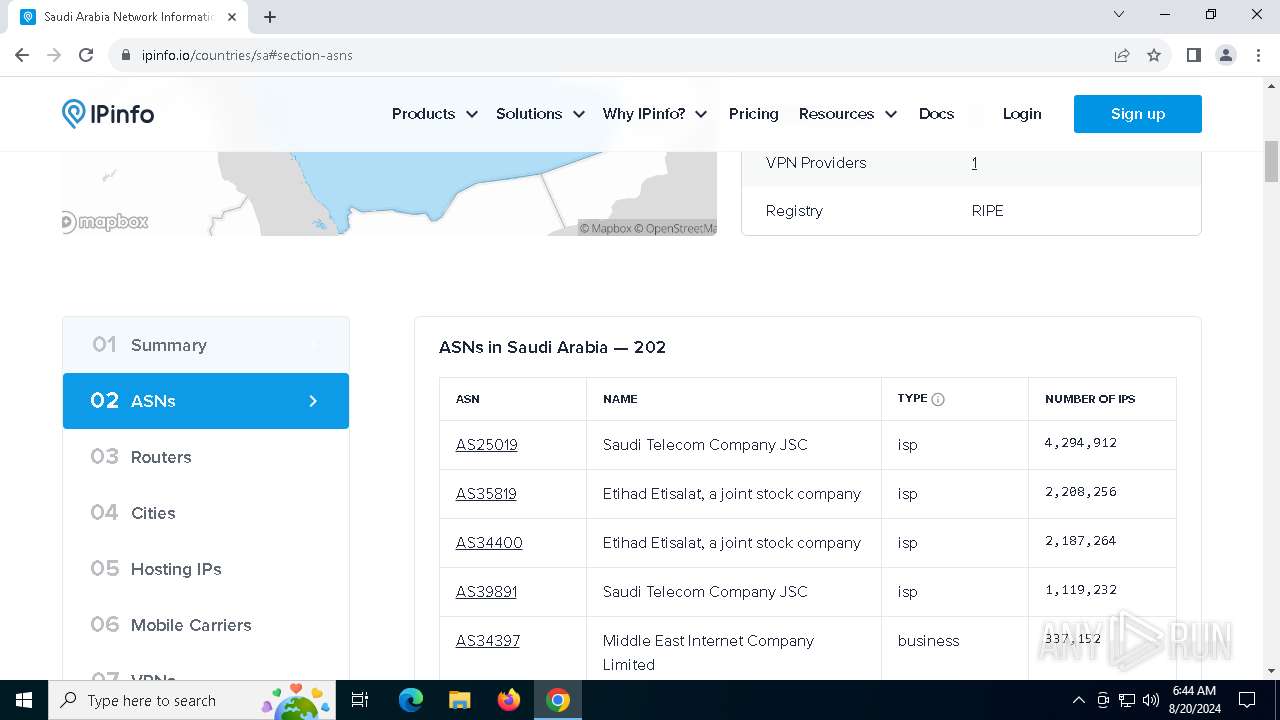This screenshot has width=1280, height=720.
Task: Click Middle East Internet Company Limited name
Action: tap(708, 653)
